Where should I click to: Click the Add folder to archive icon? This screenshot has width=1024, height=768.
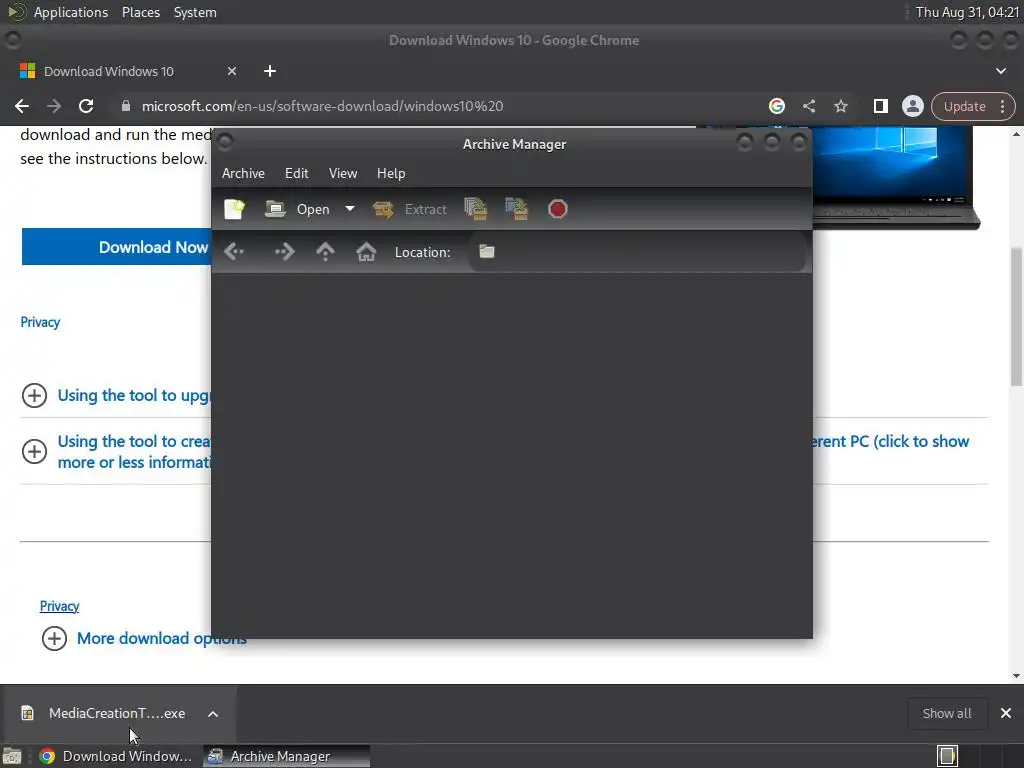click(x=517, y=209)
